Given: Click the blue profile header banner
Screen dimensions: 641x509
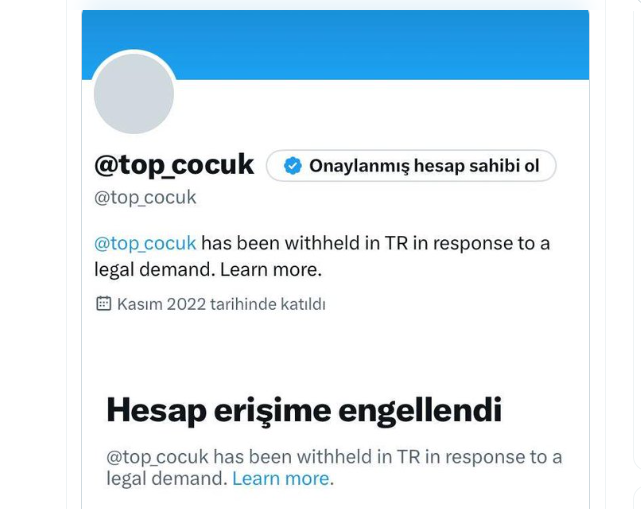Looking at the screenshot, I should click(x=335, y=45).
